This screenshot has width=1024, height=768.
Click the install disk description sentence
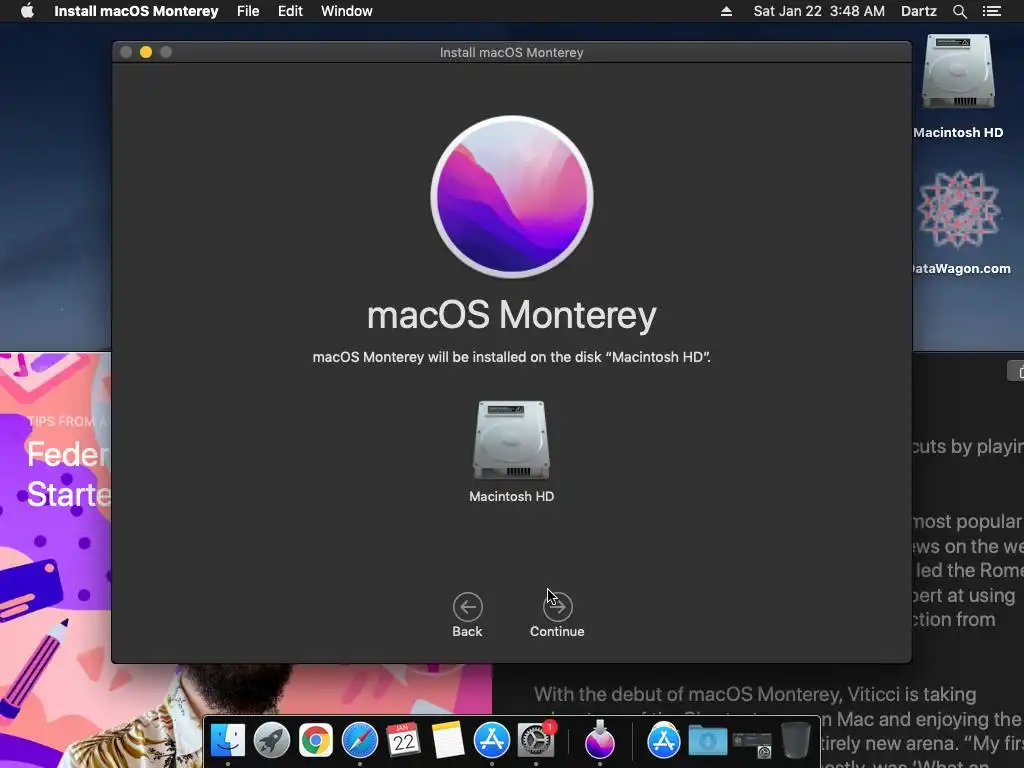[x=511, y=357]
